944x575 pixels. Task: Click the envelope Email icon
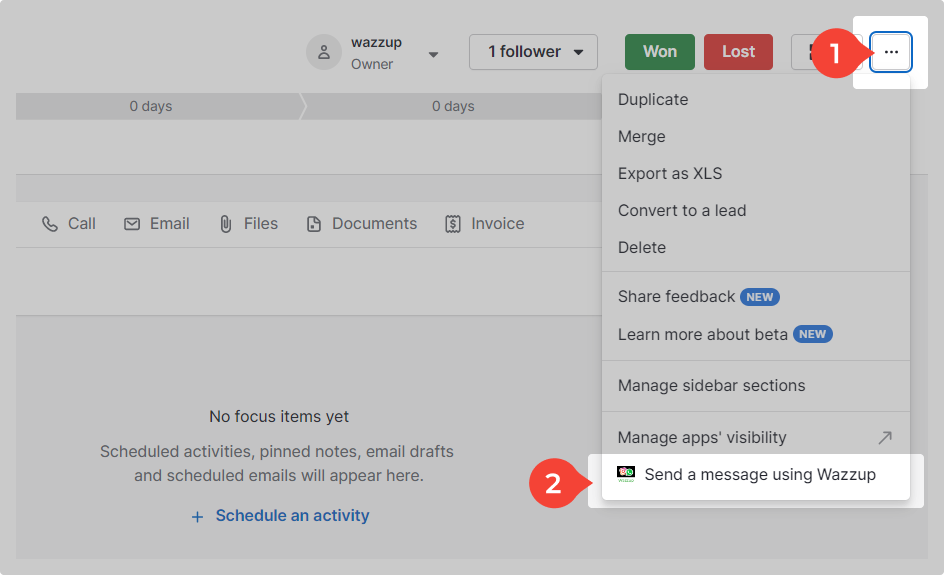point(132,224)
